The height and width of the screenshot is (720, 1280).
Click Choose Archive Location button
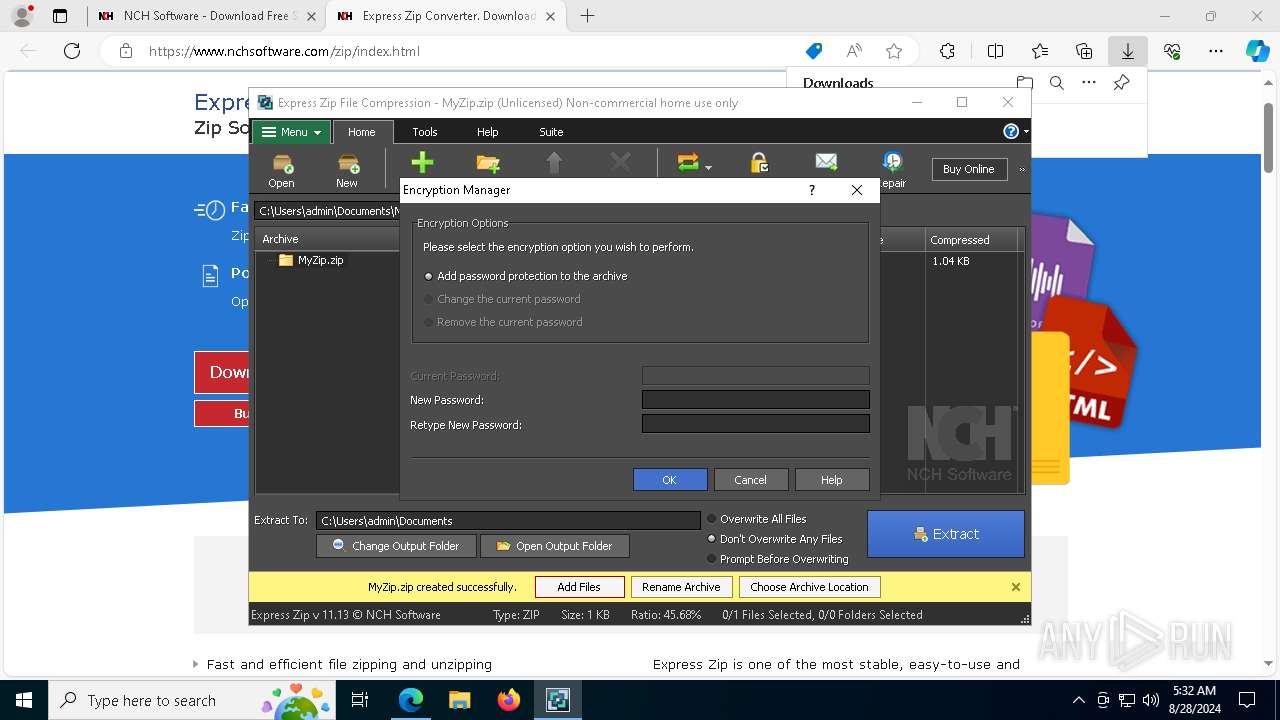click(809, 587)
